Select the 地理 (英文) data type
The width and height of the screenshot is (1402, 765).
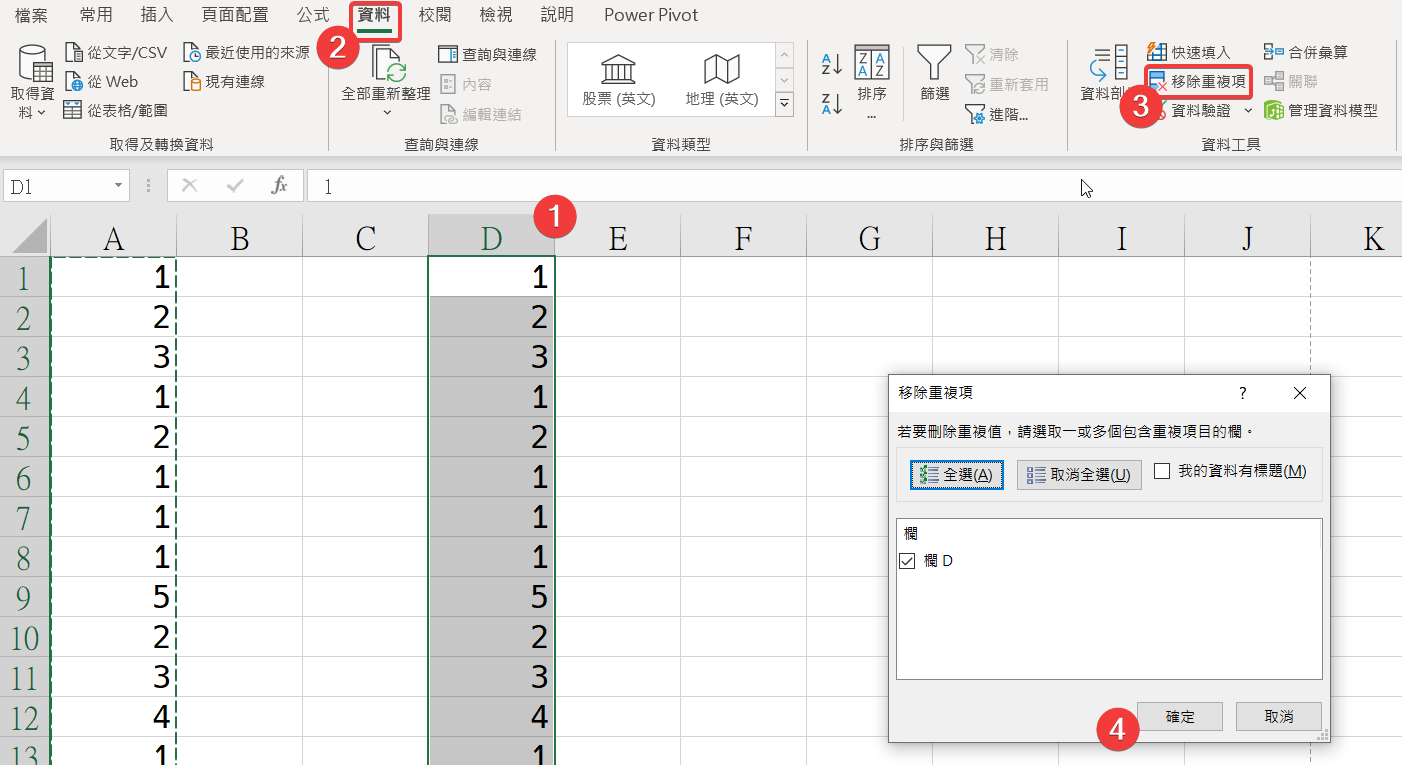coord(721,80)
